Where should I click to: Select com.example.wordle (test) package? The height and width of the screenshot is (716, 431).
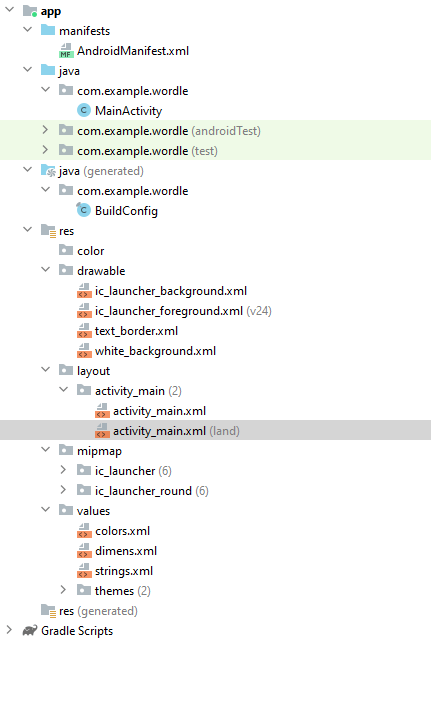pos(147,151)
